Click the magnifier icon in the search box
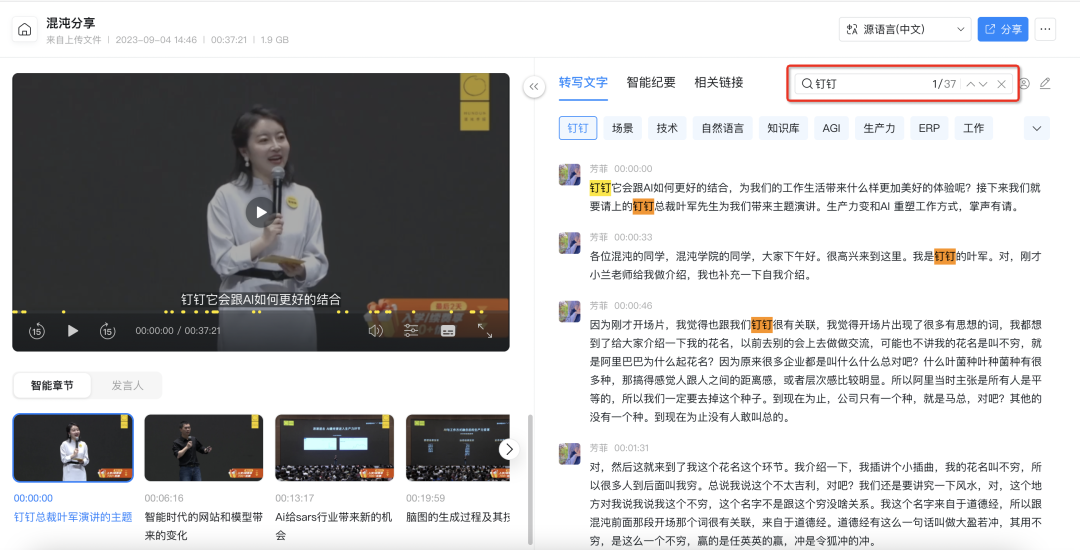Screen dimensions: 1080x550 (x=807, y=84)
